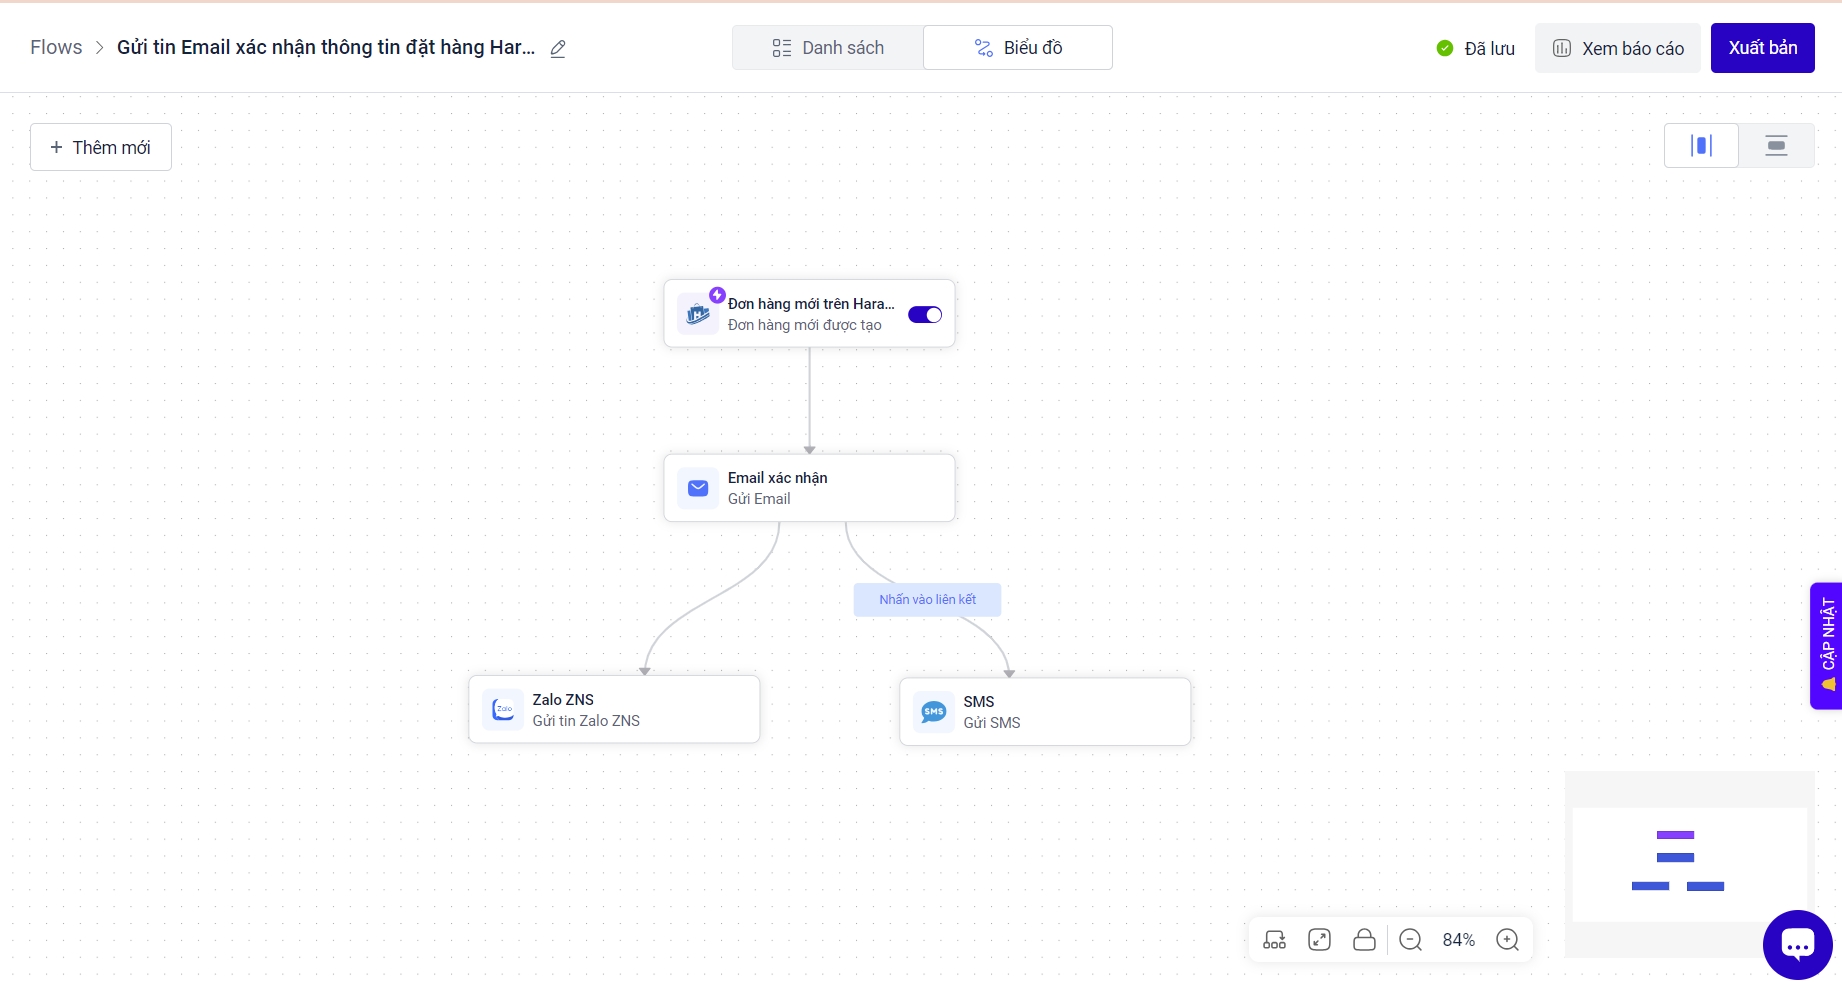Switch to horizontal layout orientation
The width and height of the screenshot is (1842, 982).
(x=1776, y=146)
